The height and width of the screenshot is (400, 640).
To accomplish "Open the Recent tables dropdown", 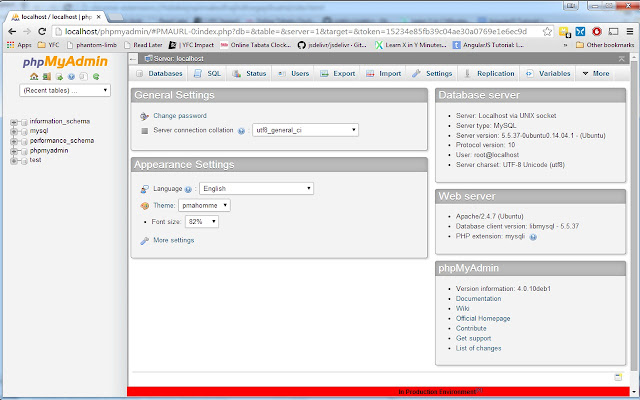I will coord(65,91).
